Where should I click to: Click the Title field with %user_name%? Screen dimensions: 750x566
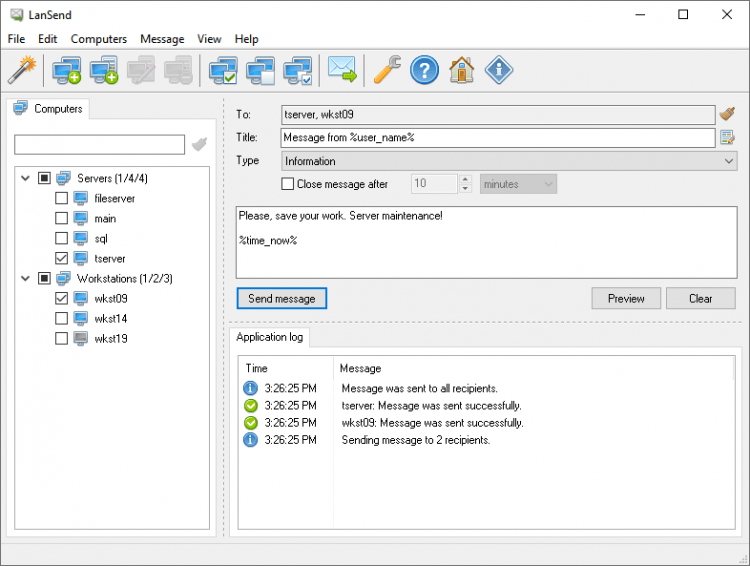point(498,138)
